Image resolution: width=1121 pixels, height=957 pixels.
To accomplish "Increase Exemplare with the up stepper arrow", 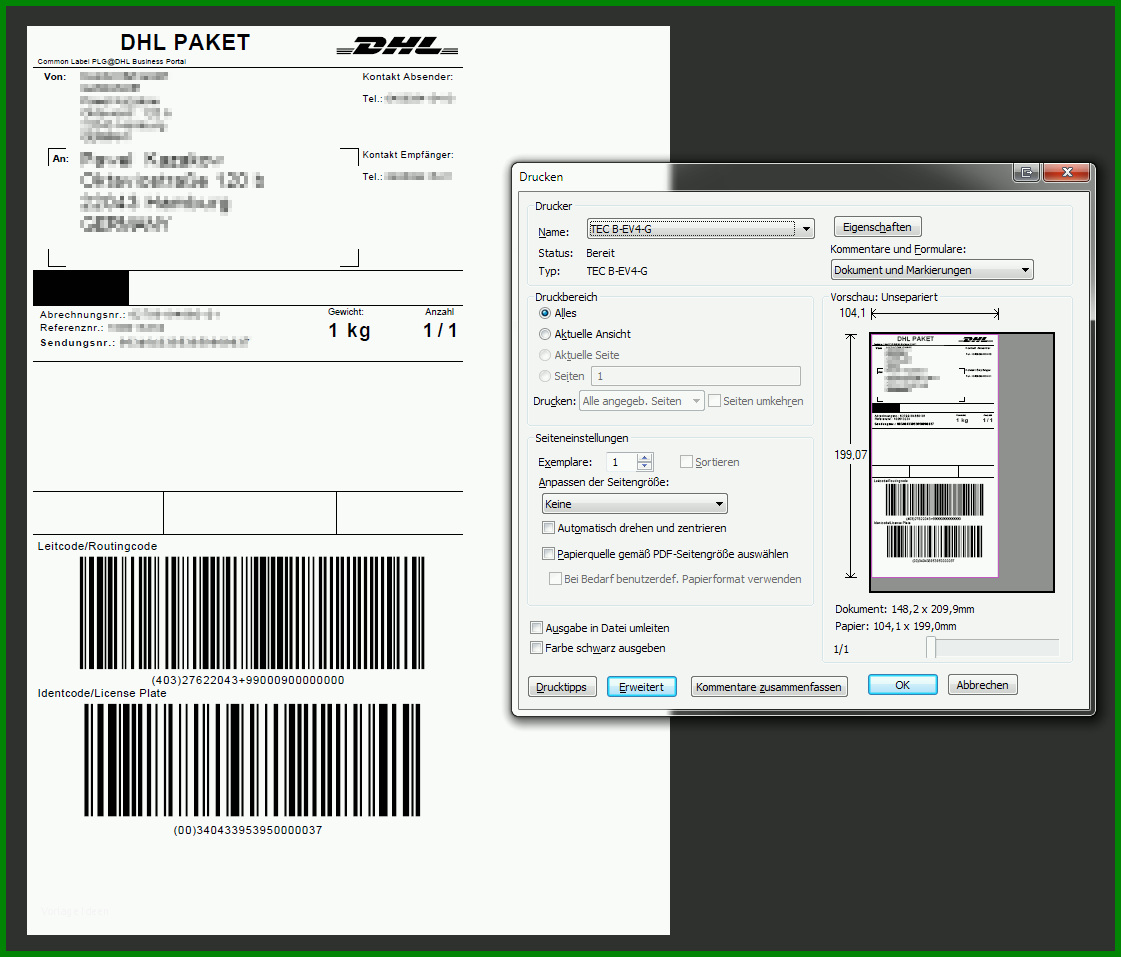I will pyautogui.click(x=644, y=457).
